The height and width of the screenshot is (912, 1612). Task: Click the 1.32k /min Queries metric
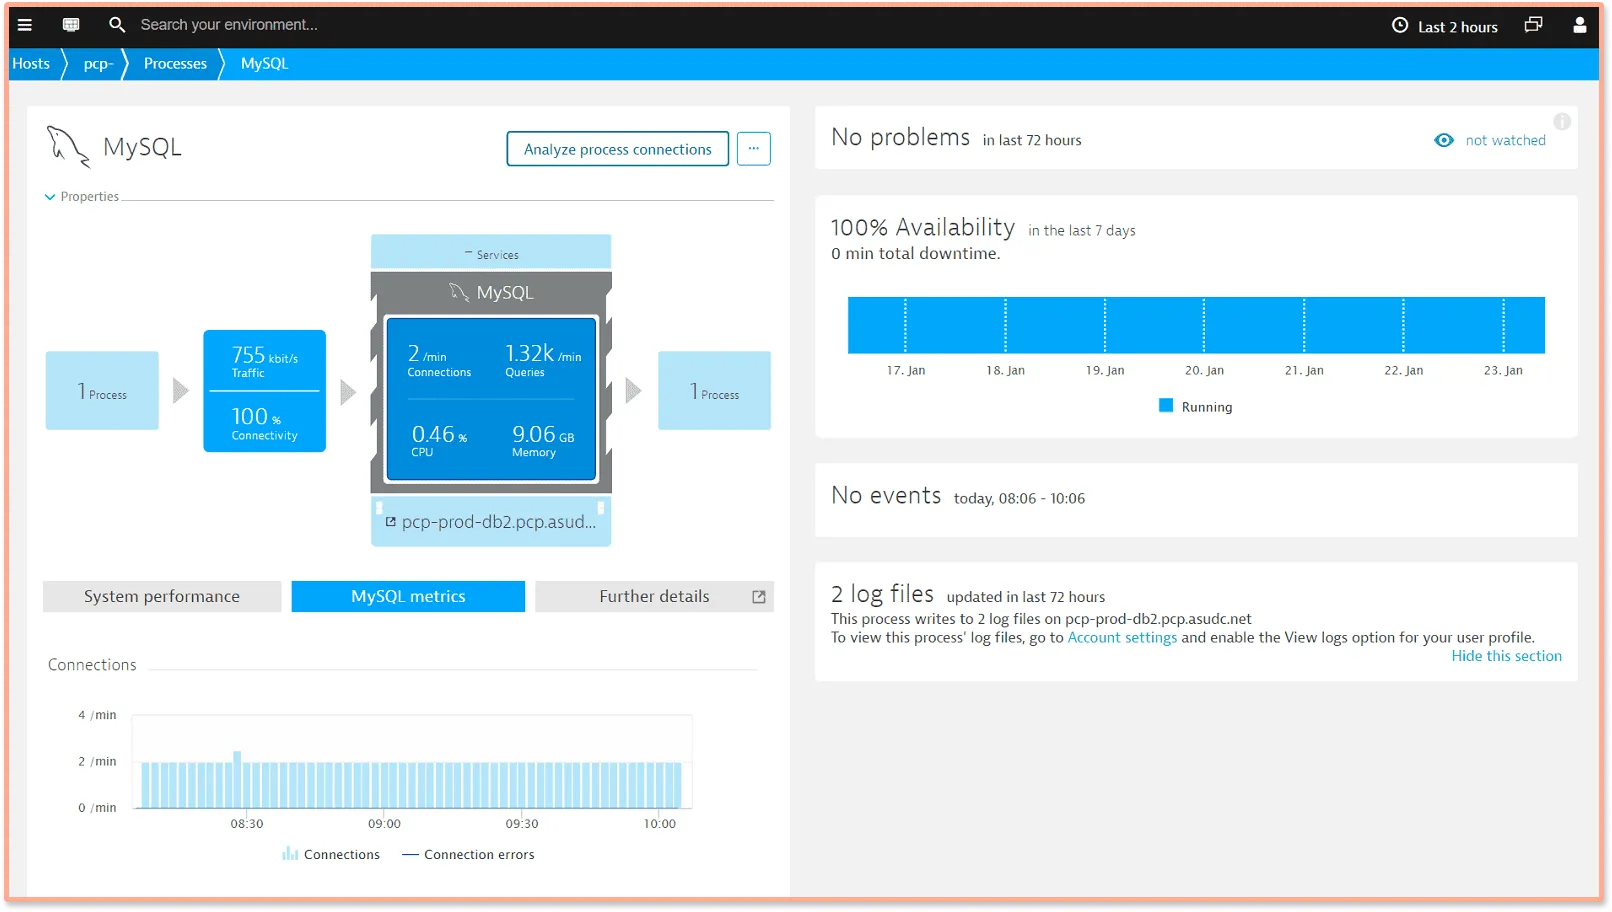(543, 360)
